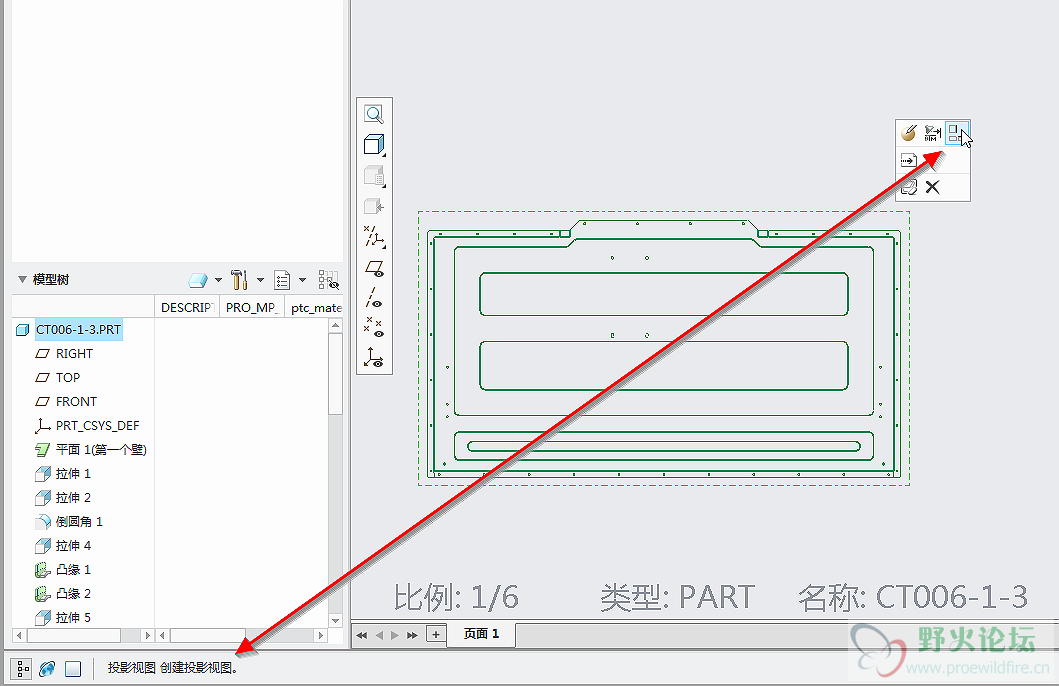Image resolution: width=1059 pixels, height=686 pixels.
Task: Toggle coordinate system display visibility
Action: point(374,357)
